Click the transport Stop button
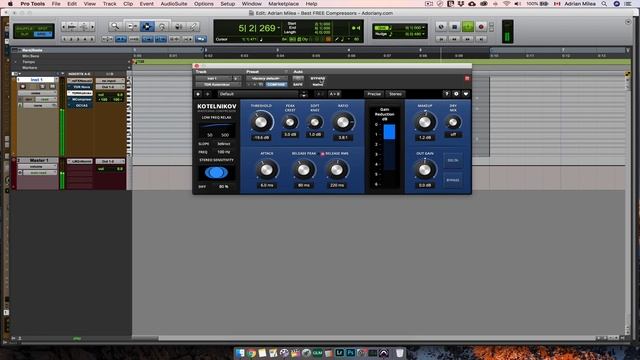640x360 pixels. point(454,27)
